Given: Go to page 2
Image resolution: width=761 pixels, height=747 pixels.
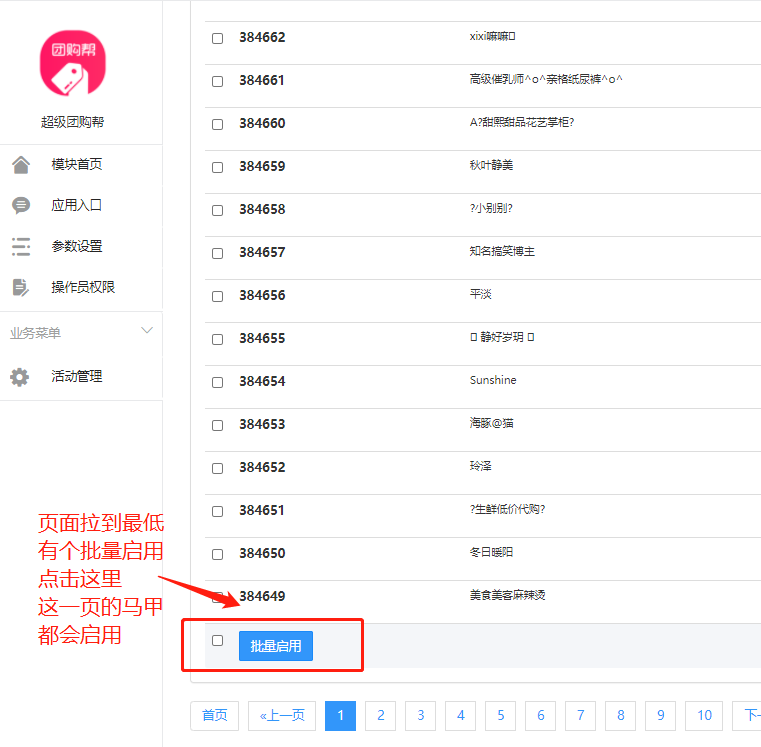Looking at the screenshot, I should pyautogui.click(x=380, y=715).
